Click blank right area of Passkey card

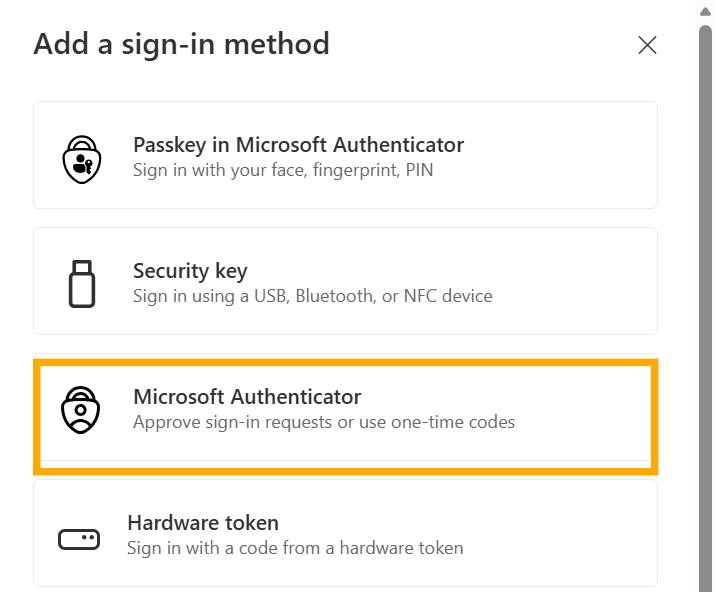tap(590, 156)
